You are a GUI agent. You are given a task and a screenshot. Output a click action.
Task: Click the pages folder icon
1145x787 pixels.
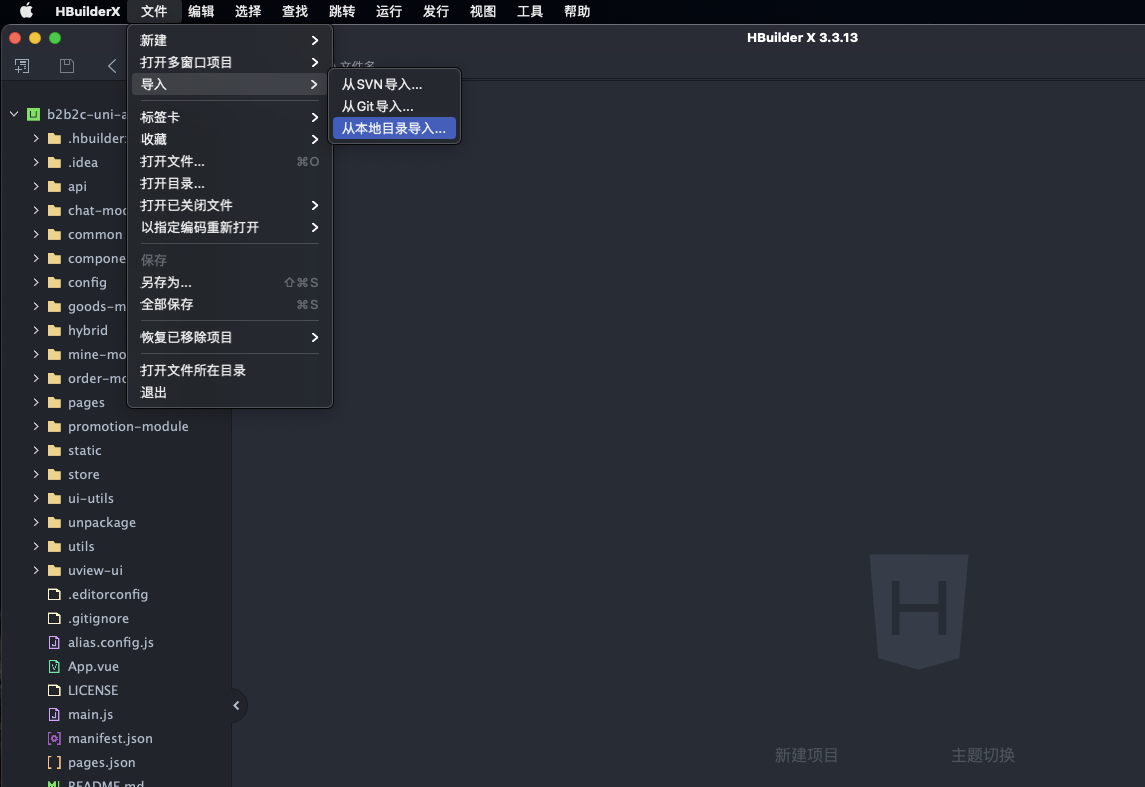(54, 402)
